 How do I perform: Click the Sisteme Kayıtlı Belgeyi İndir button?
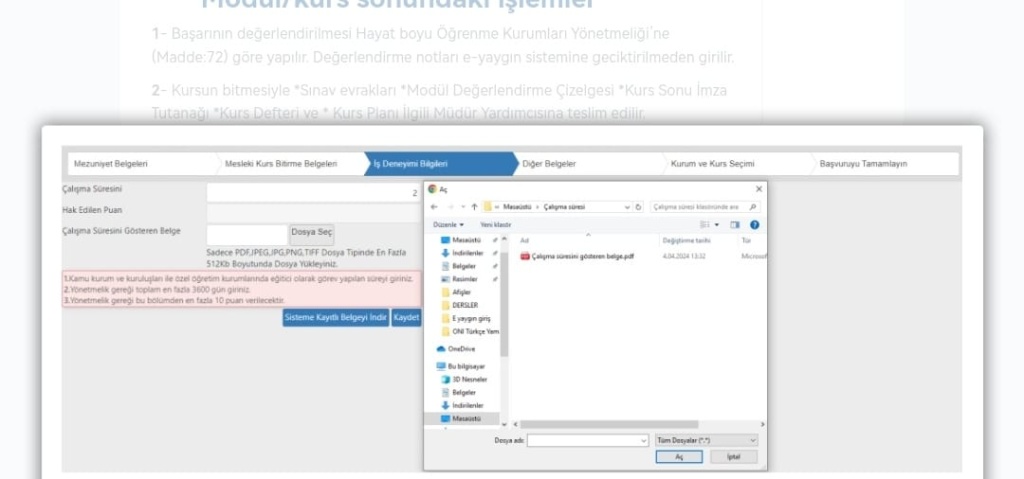click(335, 317)
